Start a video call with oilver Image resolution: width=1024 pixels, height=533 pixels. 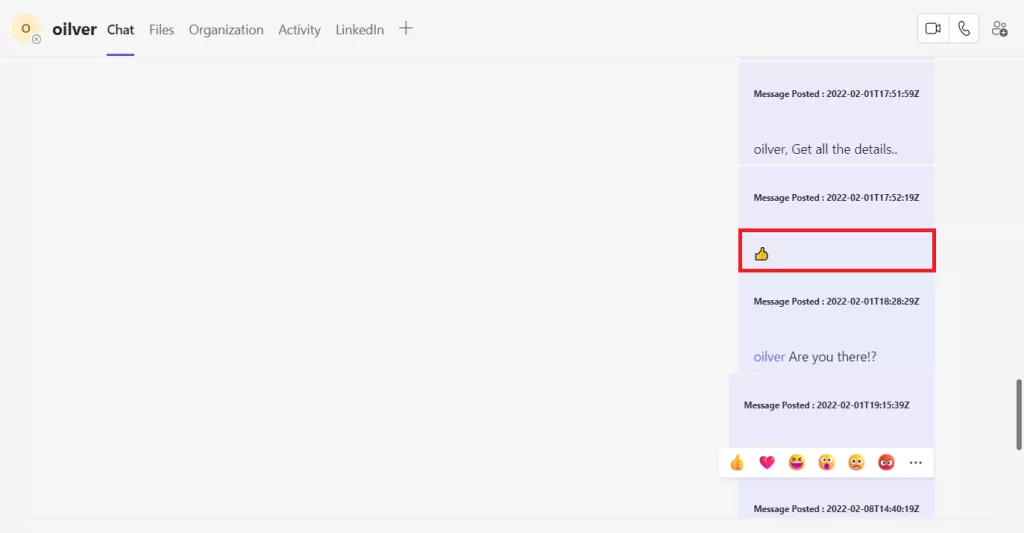click(x=933, y=29)
